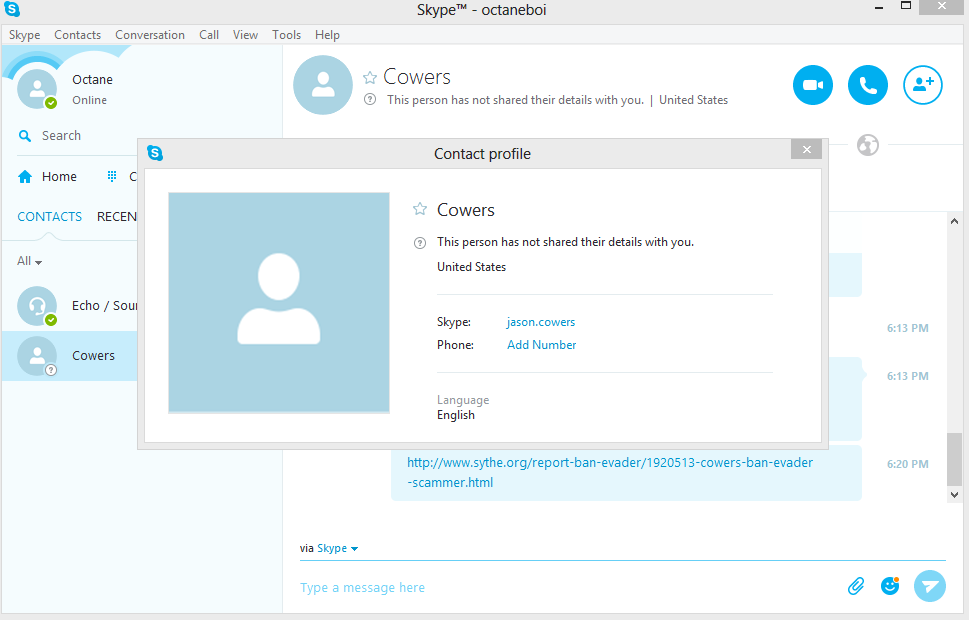969x620 pixels.
Task: Click the 6:20 PM timestamp
Action: pos(907,464)
